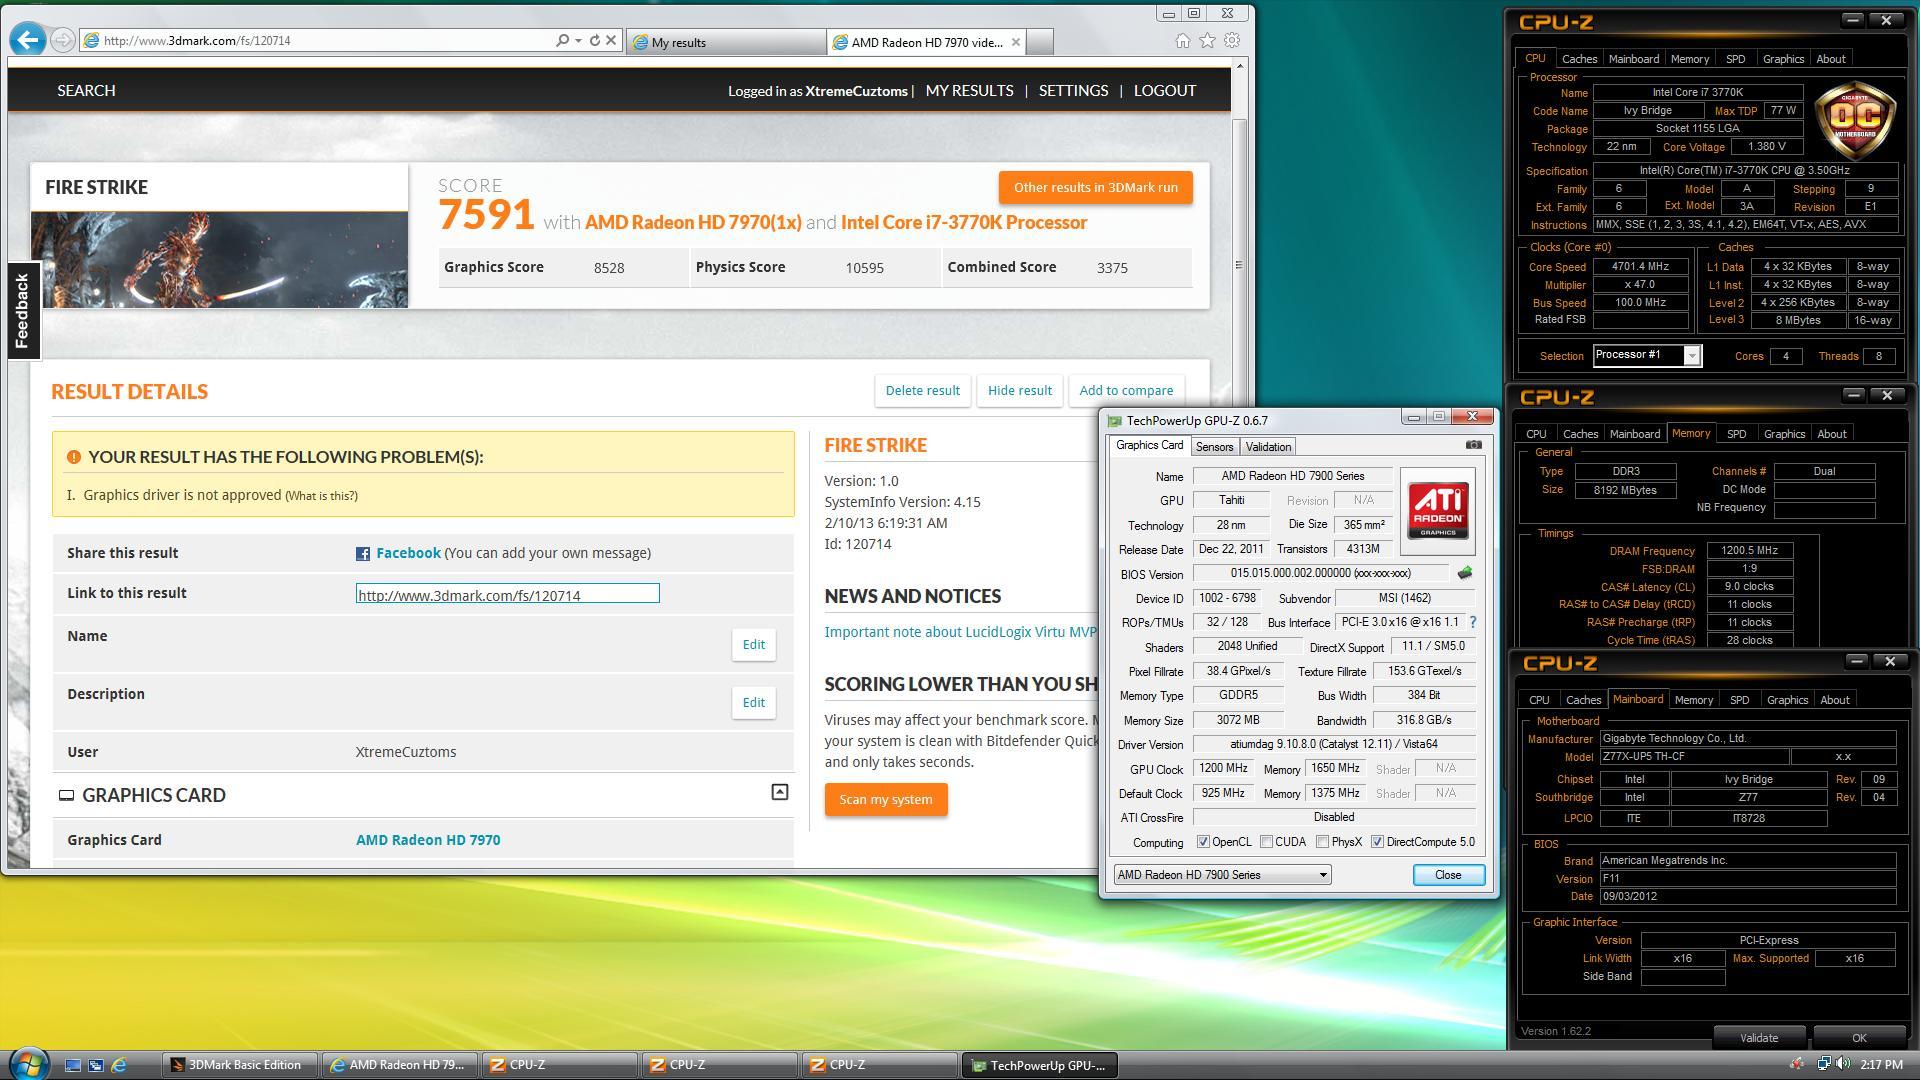Click the Internet Explorer quick launch icon
This screenshot has width=1920, height=1080.
click(119, 1065)
